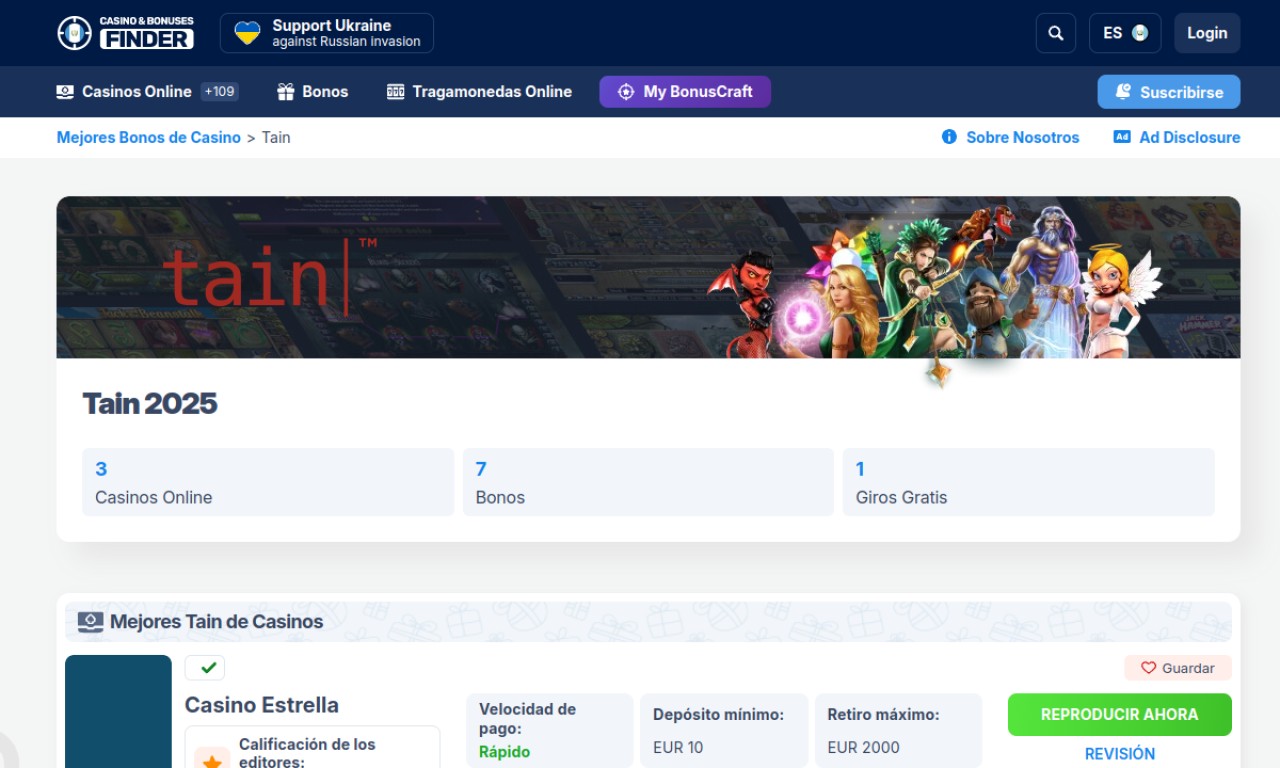Image resolution: width=1280 pixels, height=768 pixels.
Task: Select the 1 Giros Gratis stat card
Action: pyautogui.click(x=1029, y=482)
